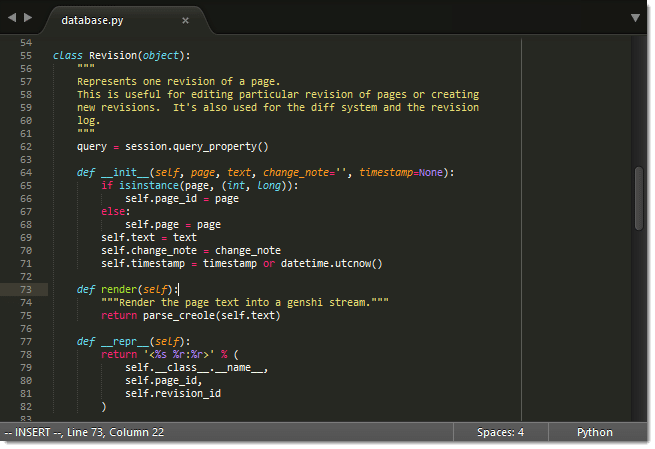Click 'self.__class__.__name__,' line
Image resolution: width=655 pixels, height=449 pixels.
(x=196, y=368)
